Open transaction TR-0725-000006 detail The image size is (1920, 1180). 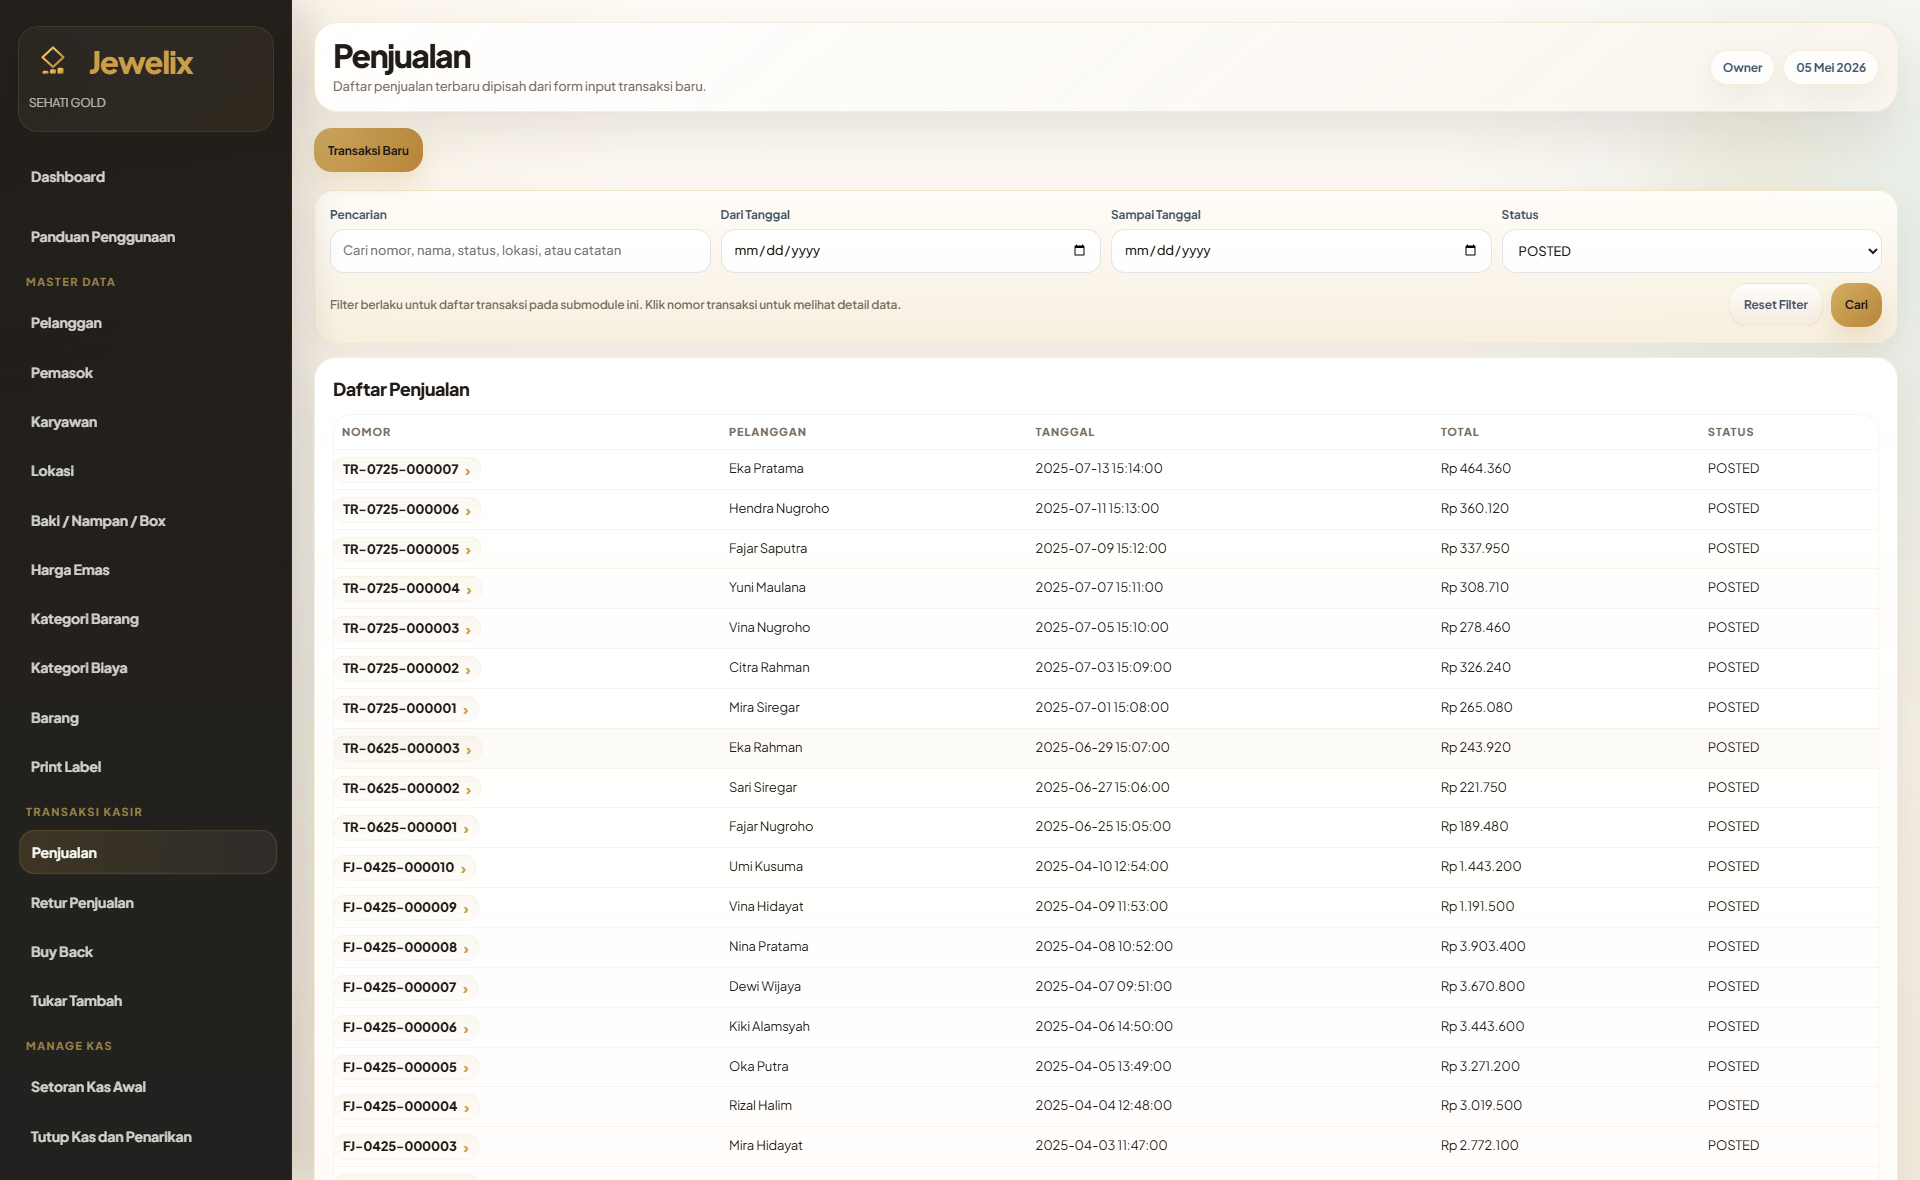407,509
